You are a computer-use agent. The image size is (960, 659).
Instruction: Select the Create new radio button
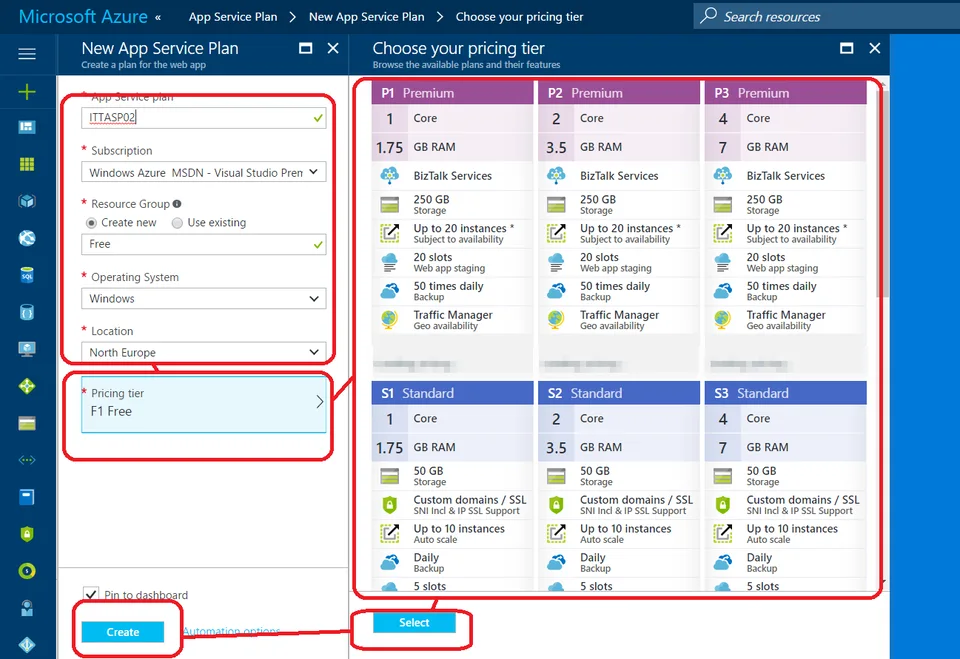coord(91,223)
